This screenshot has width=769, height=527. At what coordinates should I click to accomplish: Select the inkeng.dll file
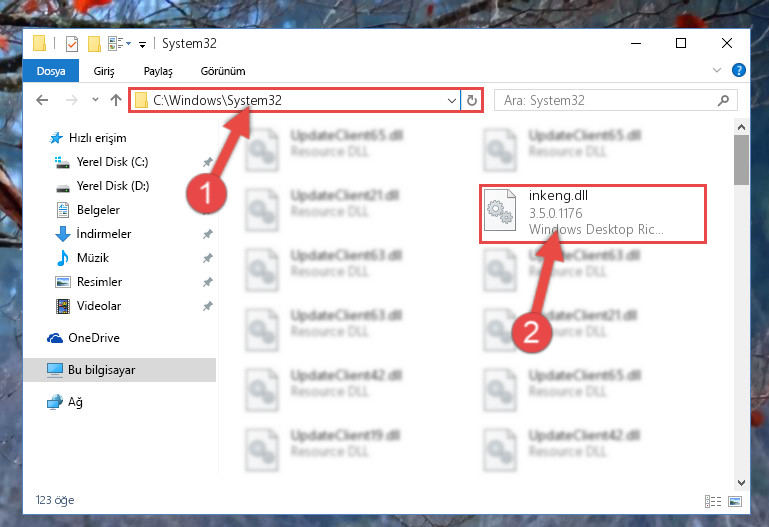tap(593, 214)
